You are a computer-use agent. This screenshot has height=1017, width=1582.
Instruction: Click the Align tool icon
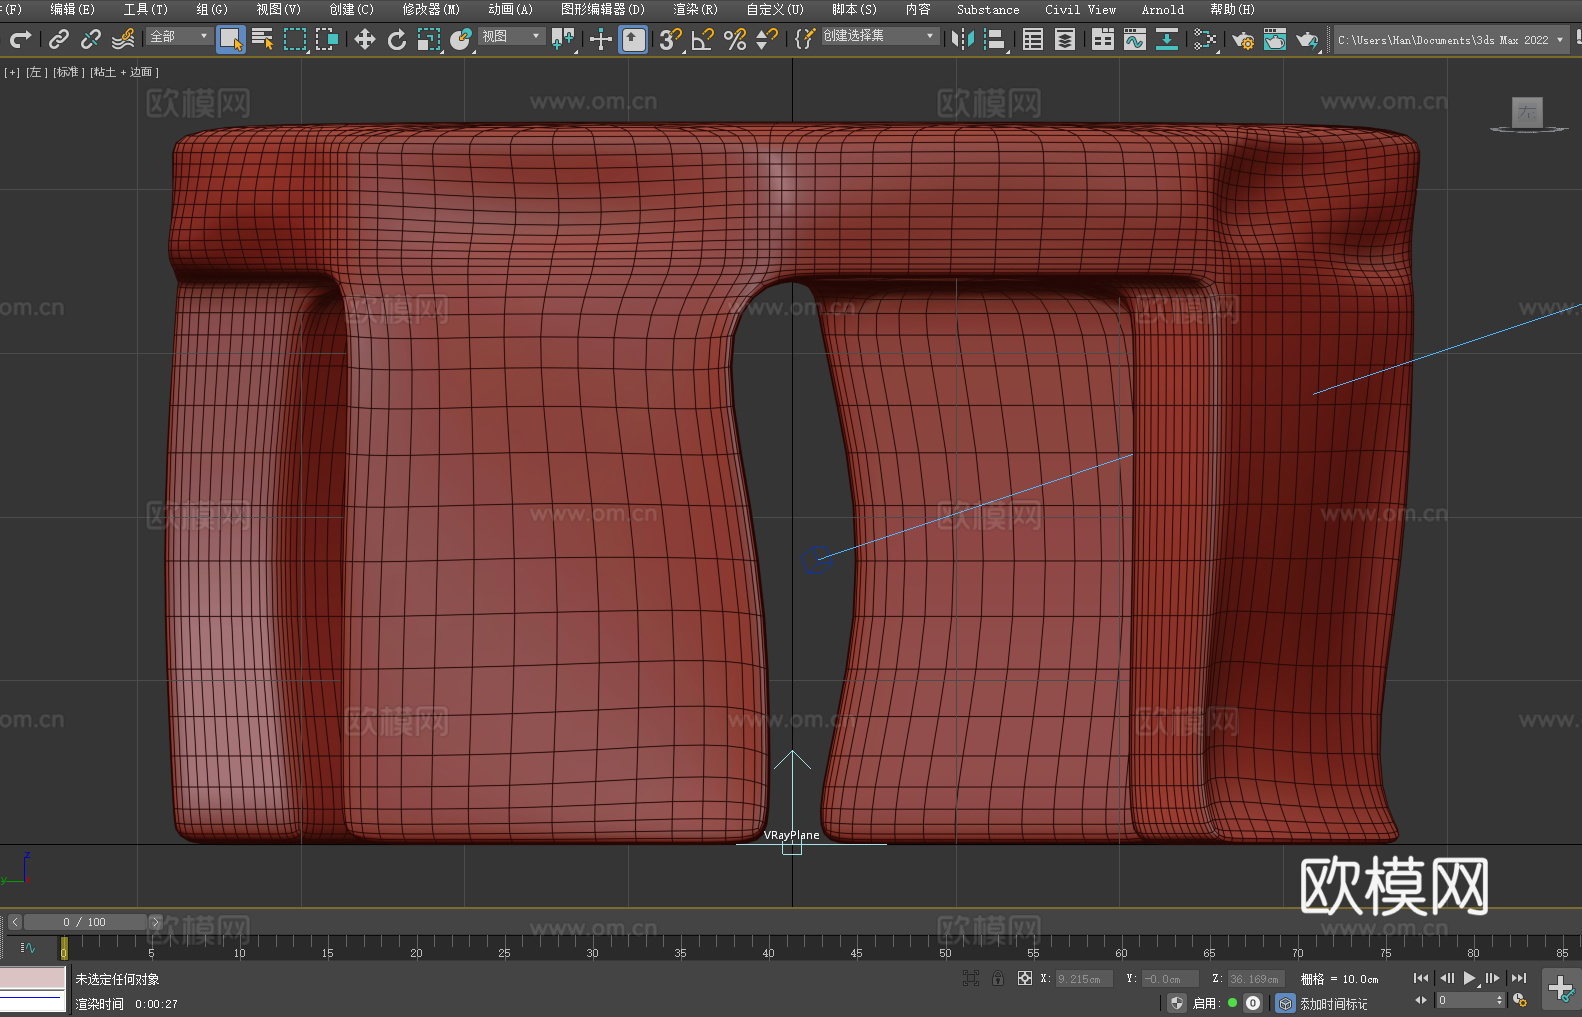995,39
